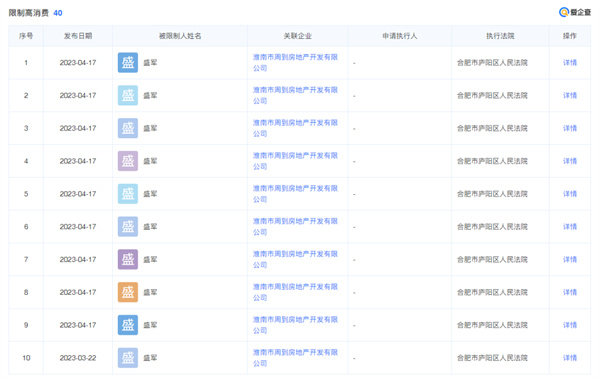Open 详情 for row 5

click(570, 194)
